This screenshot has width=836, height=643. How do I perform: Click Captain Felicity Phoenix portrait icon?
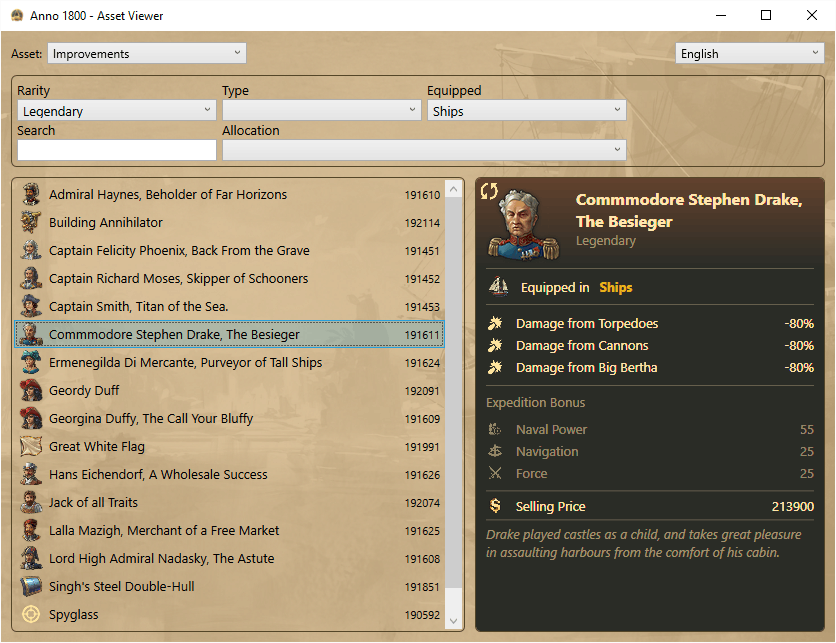pos(31,250)
